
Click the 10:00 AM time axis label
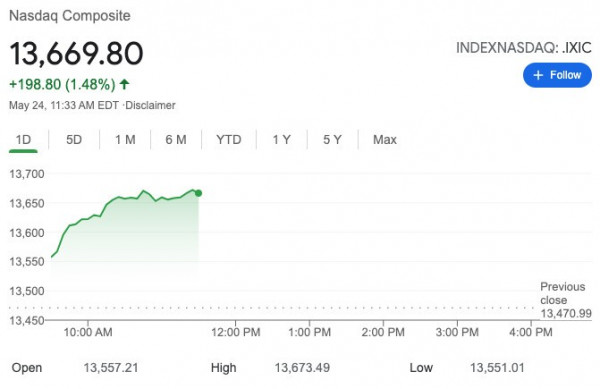[88, 332]
